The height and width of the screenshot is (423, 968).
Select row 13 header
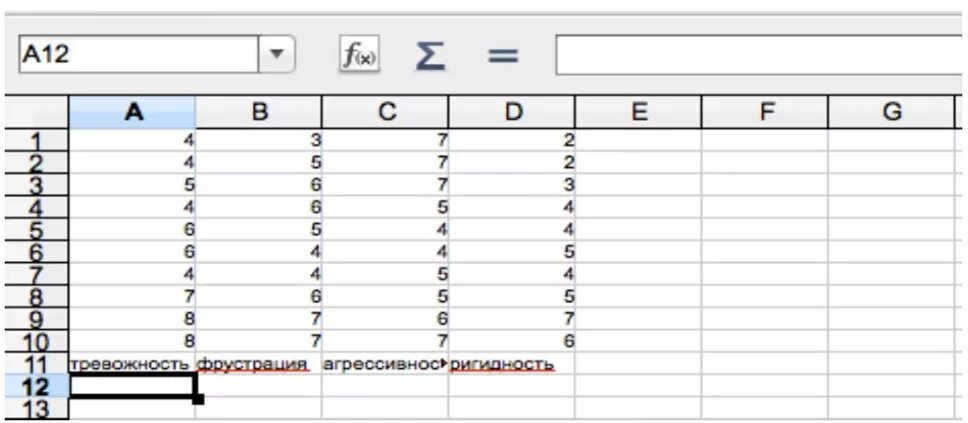coord(36,409)
